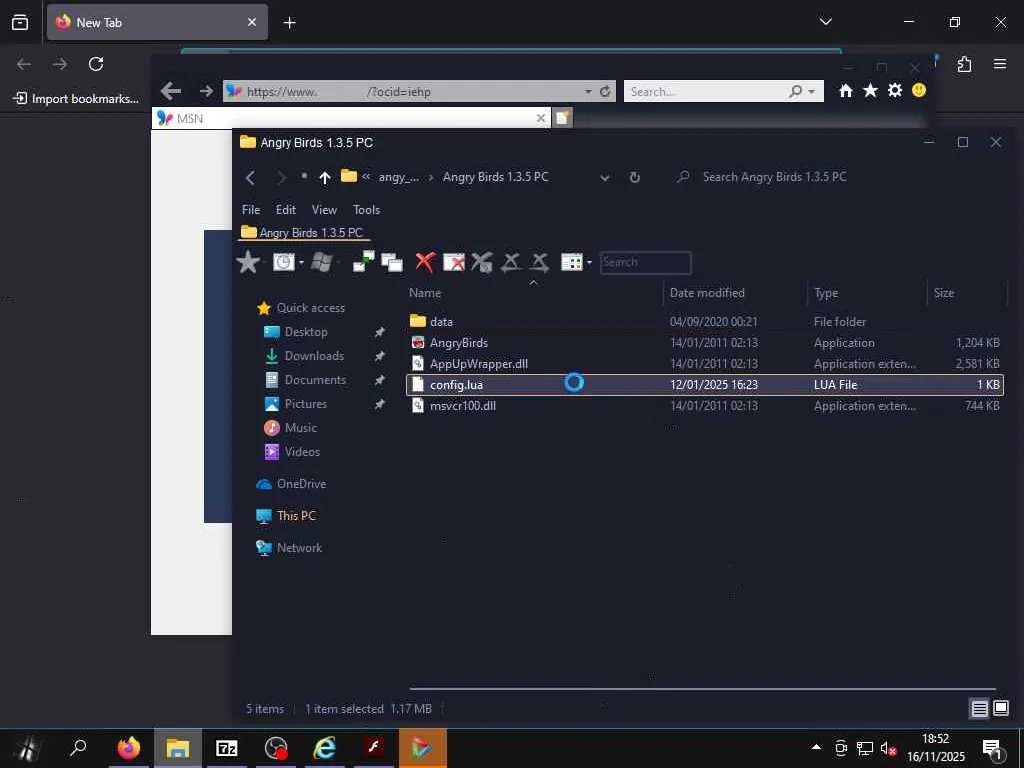The image size is (1024, 768).
Task: Open Pictures in the sidebar
Action: (x=295, y=404)
